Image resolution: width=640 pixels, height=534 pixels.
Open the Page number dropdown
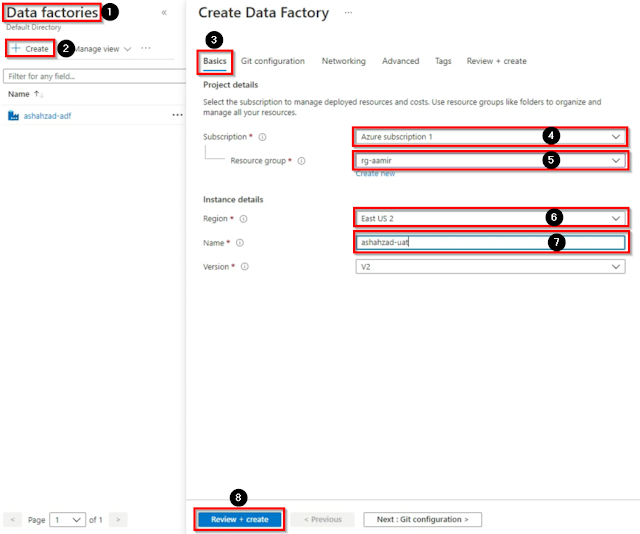click(67, 520)
